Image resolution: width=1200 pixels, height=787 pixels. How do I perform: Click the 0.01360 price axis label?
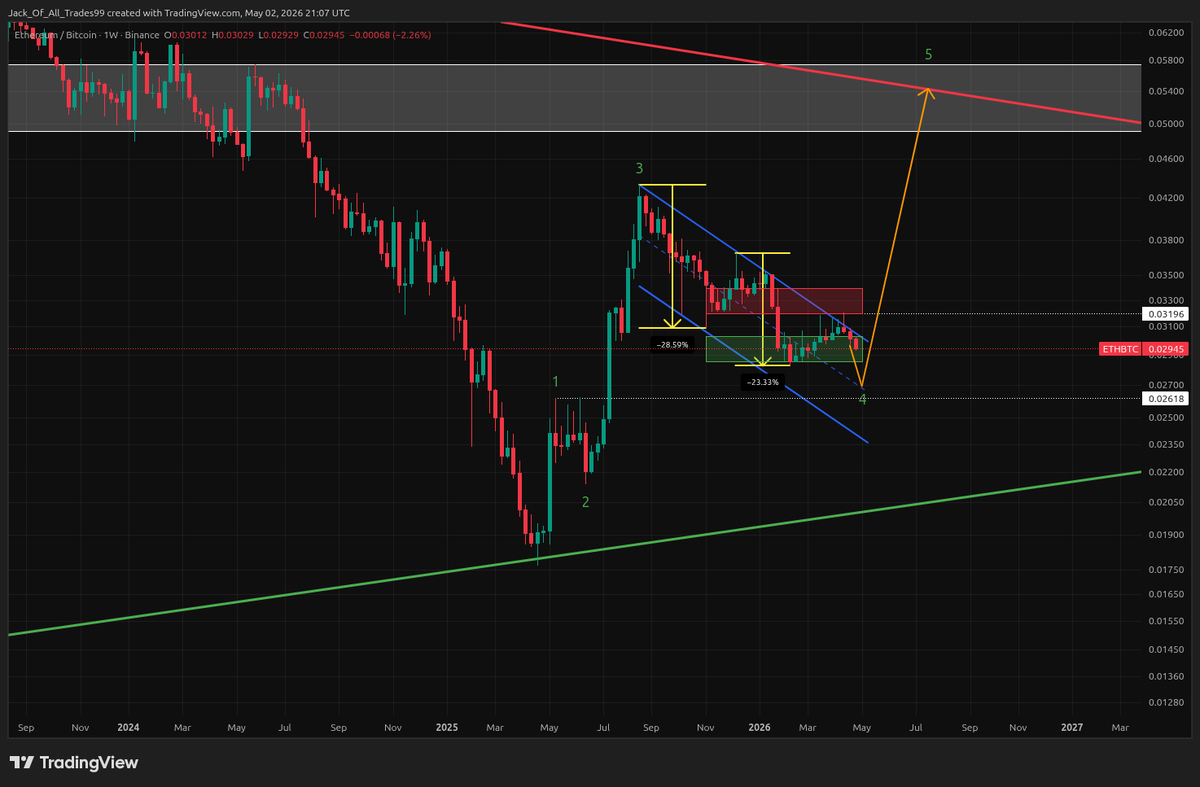click(x=1165, y=677)
